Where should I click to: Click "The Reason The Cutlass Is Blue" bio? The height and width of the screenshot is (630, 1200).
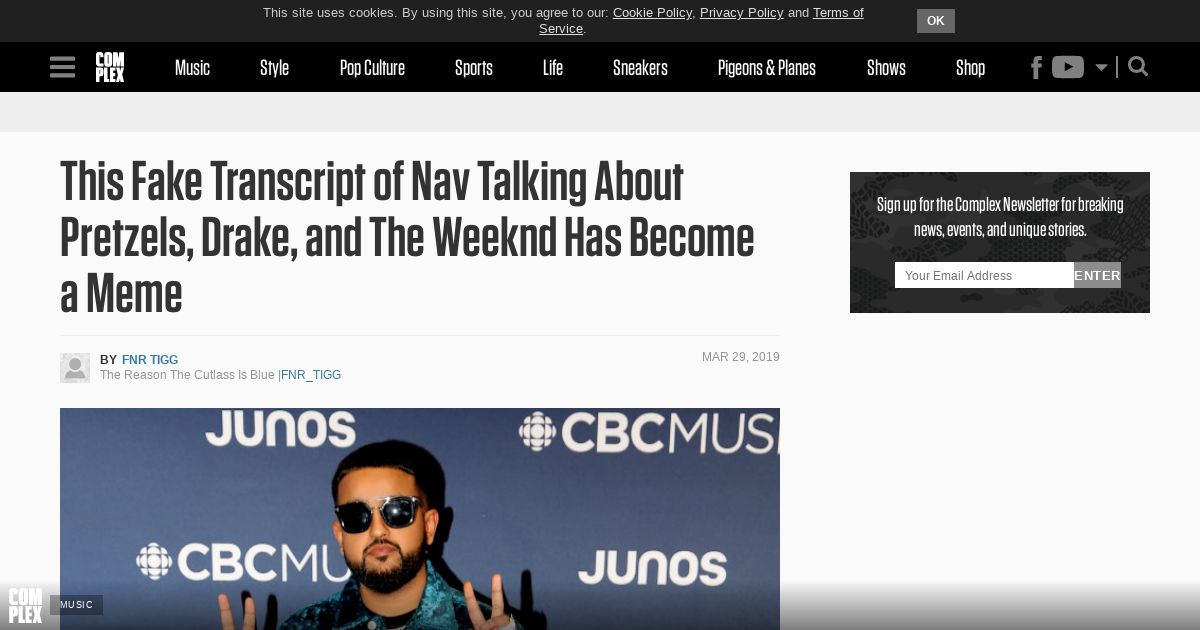click(x=187, y=375)
